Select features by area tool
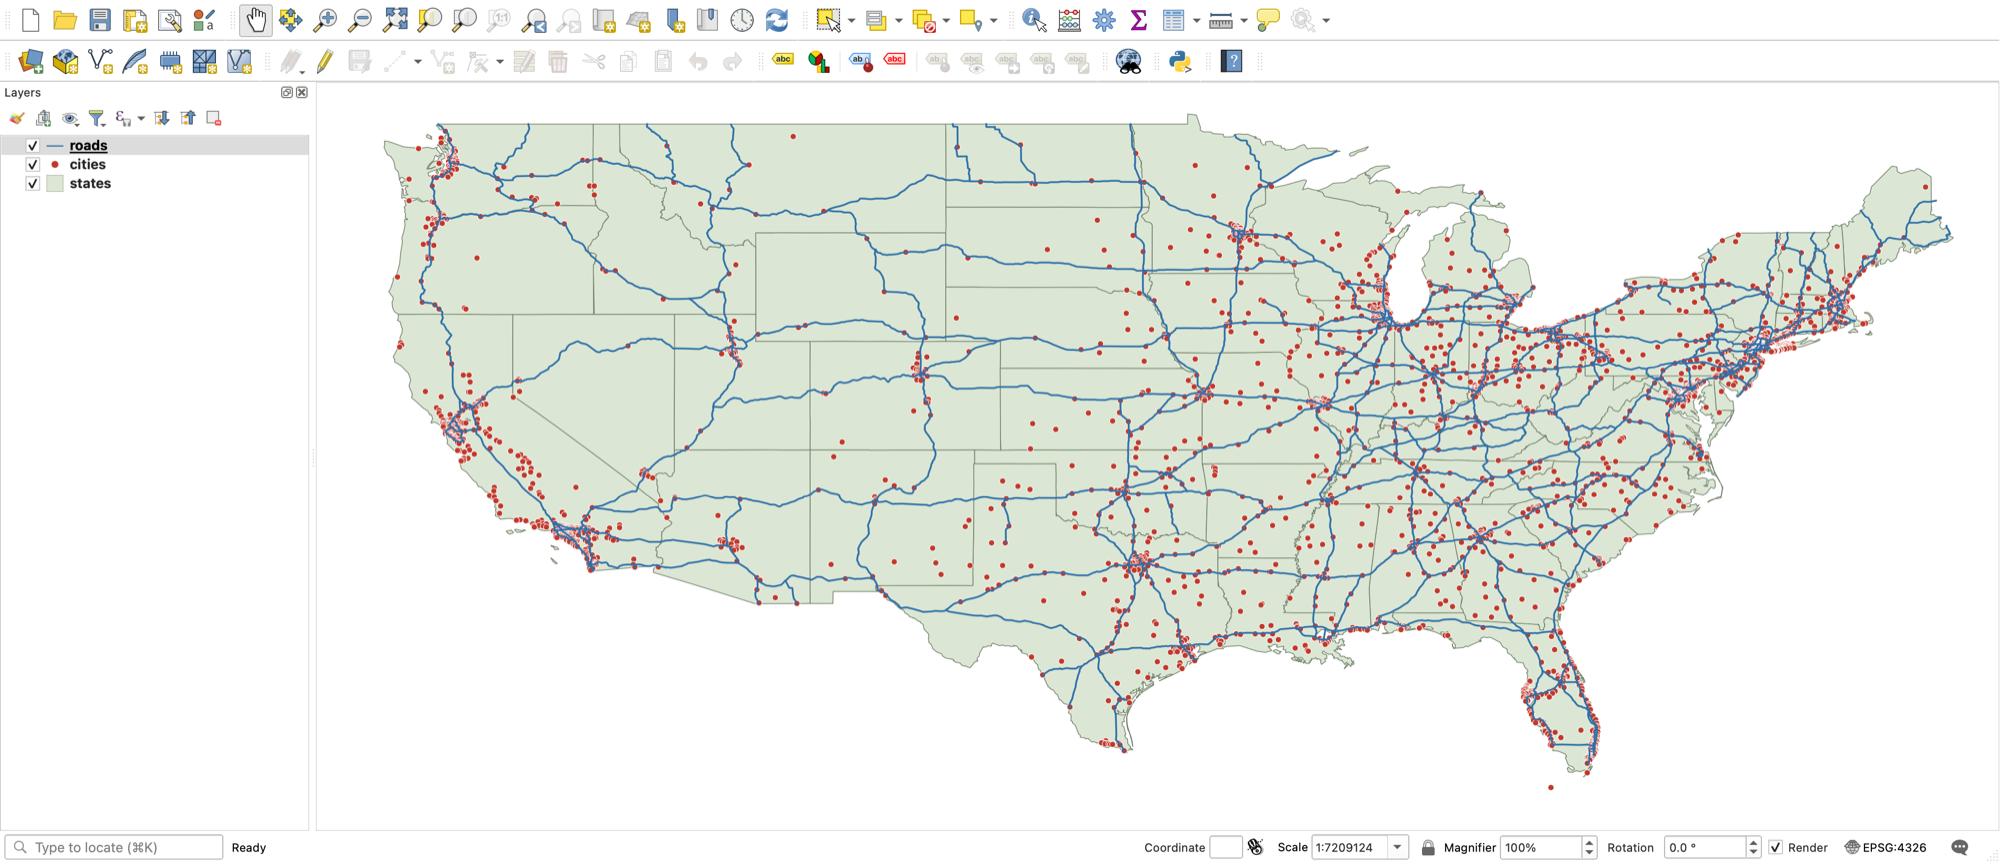Image resolution: width=2000 pixels, height=863 pixels. (828, 20)
